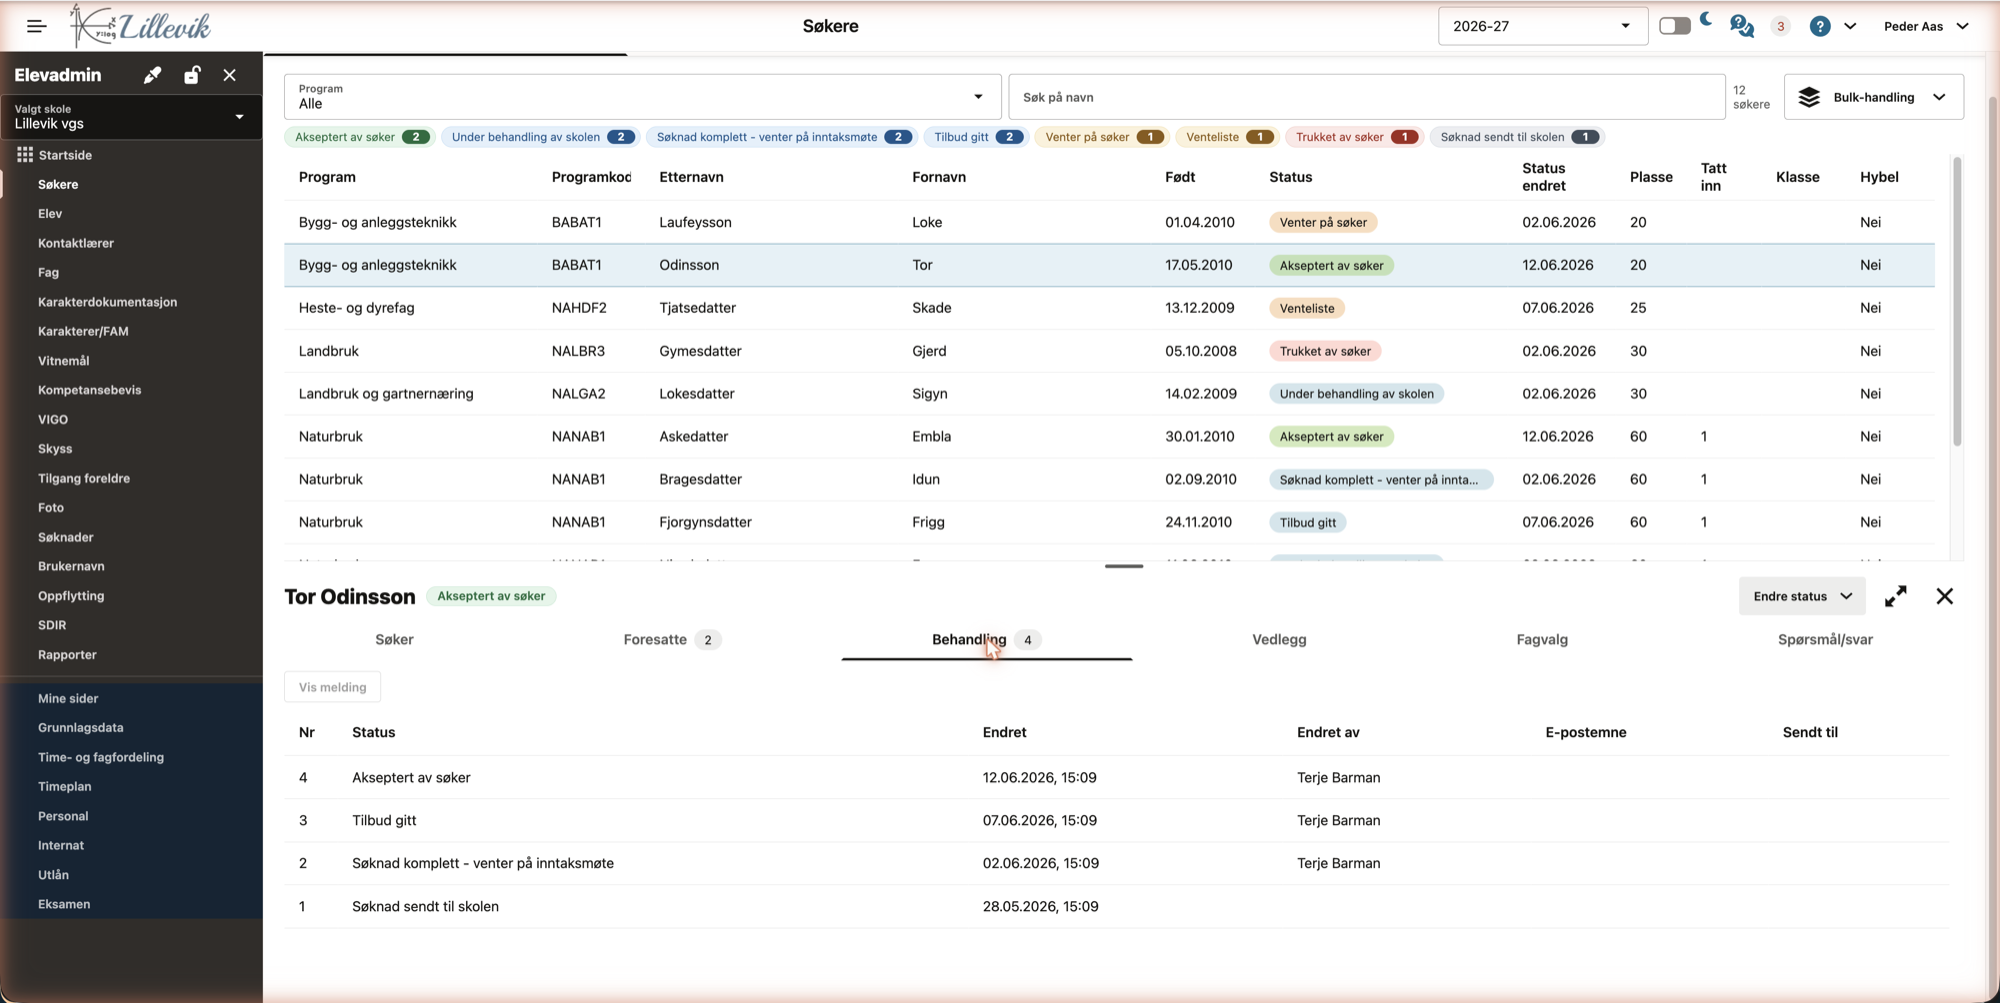Open Rapporter in the sidebar
Screen dimensions: 2000x1003
coord(67,655)
